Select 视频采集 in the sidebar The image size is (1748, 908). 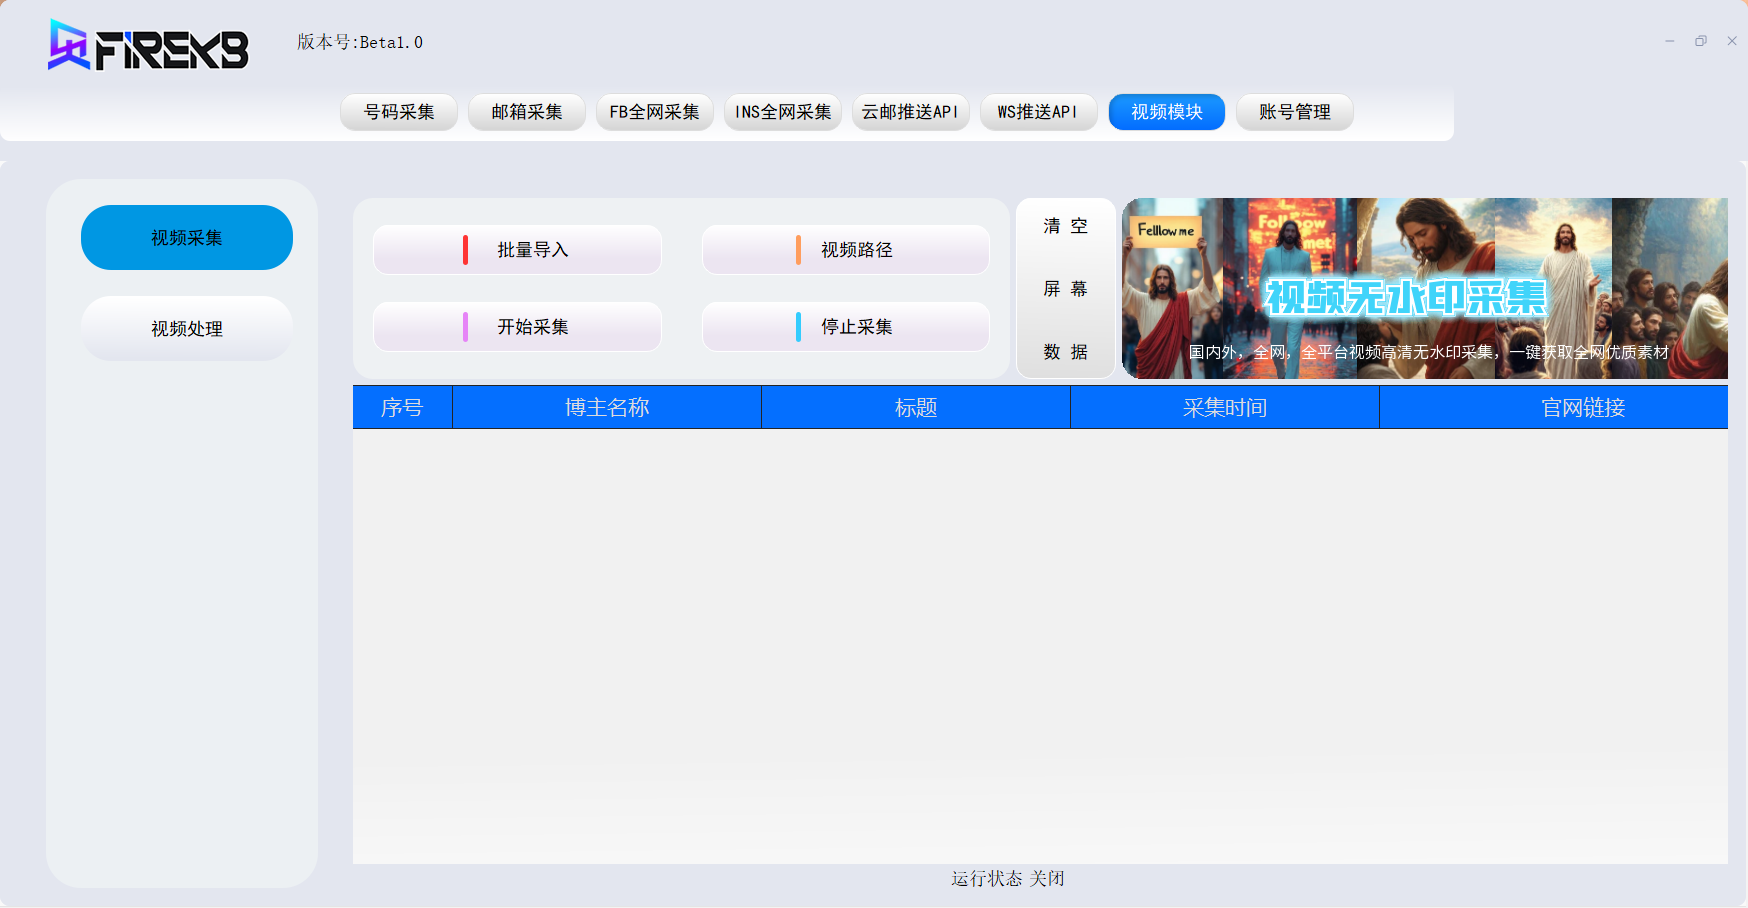(187, 238)
